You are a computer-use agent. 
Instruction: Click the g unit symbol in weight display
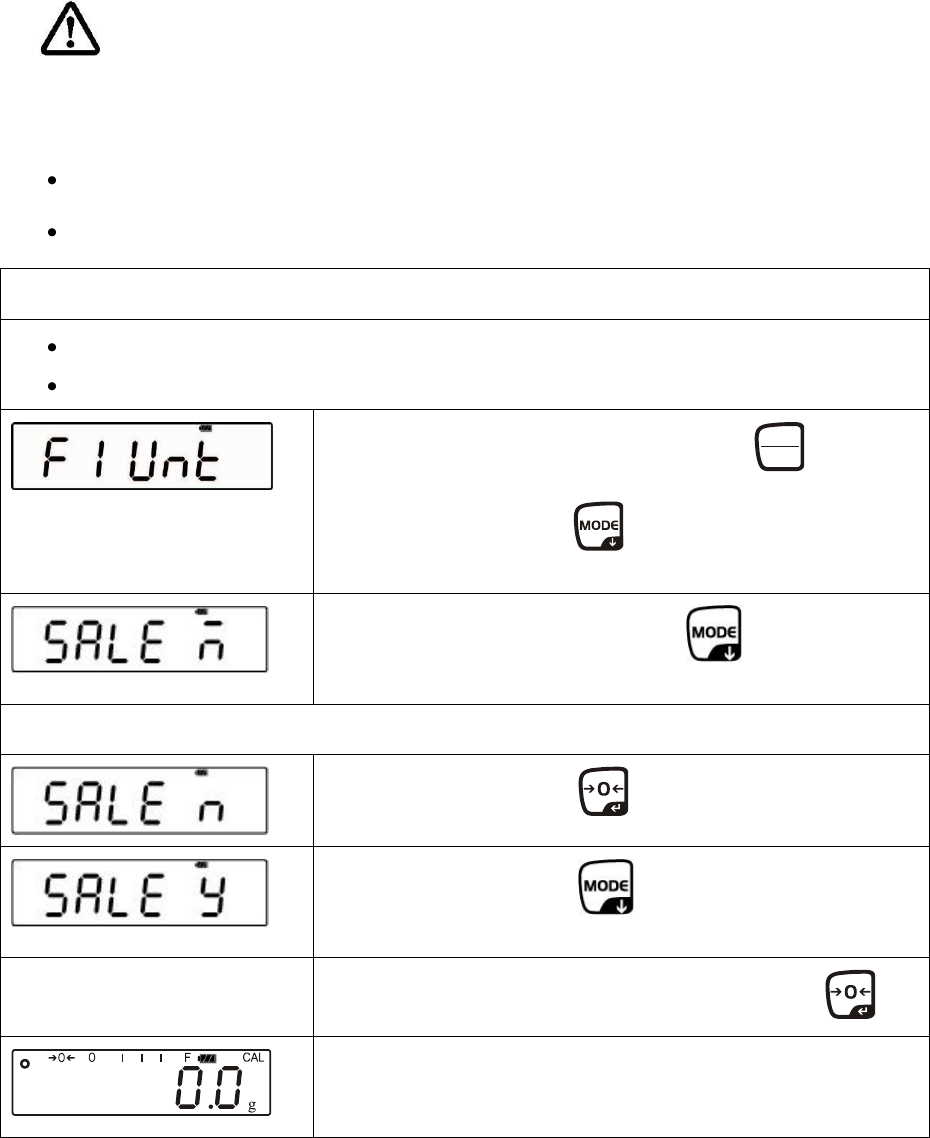click(x=250, y=1104)
